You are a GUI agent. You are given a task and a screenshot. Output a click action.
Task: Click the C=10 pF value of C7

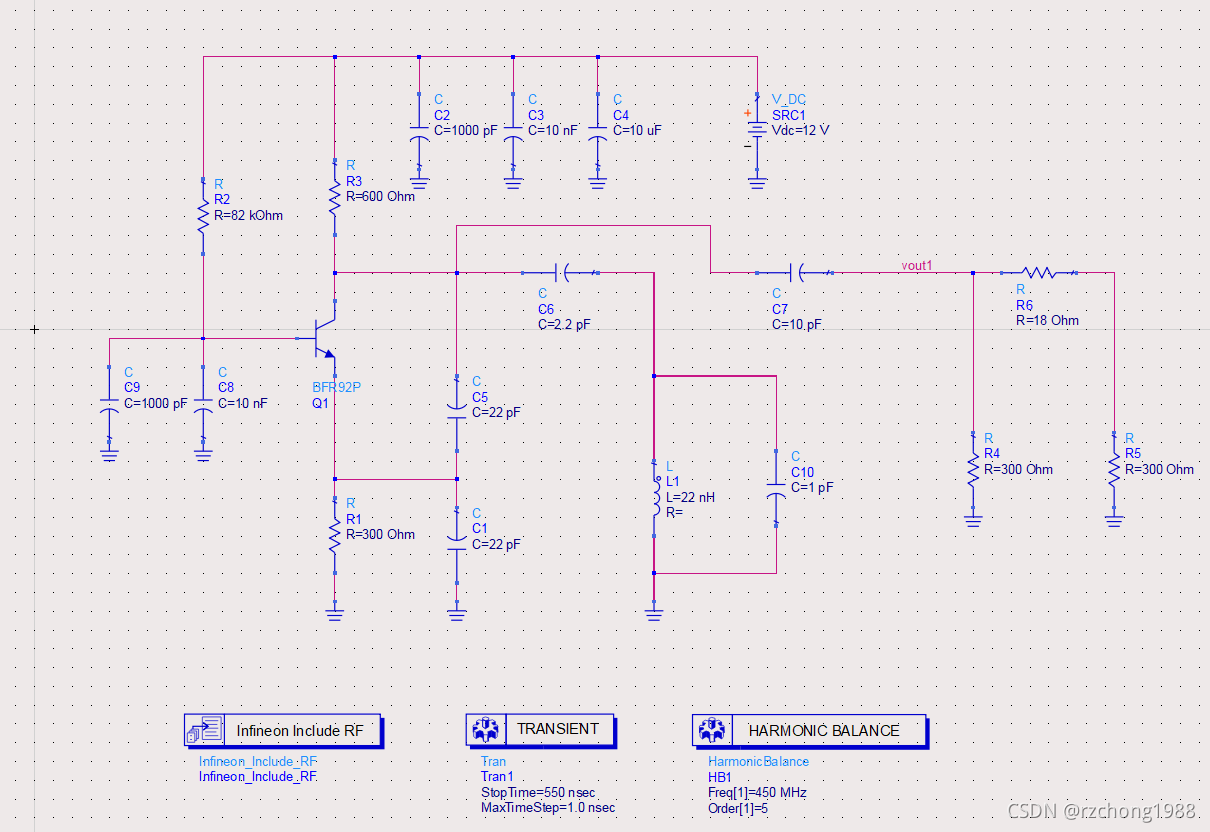tap(798, 325)
